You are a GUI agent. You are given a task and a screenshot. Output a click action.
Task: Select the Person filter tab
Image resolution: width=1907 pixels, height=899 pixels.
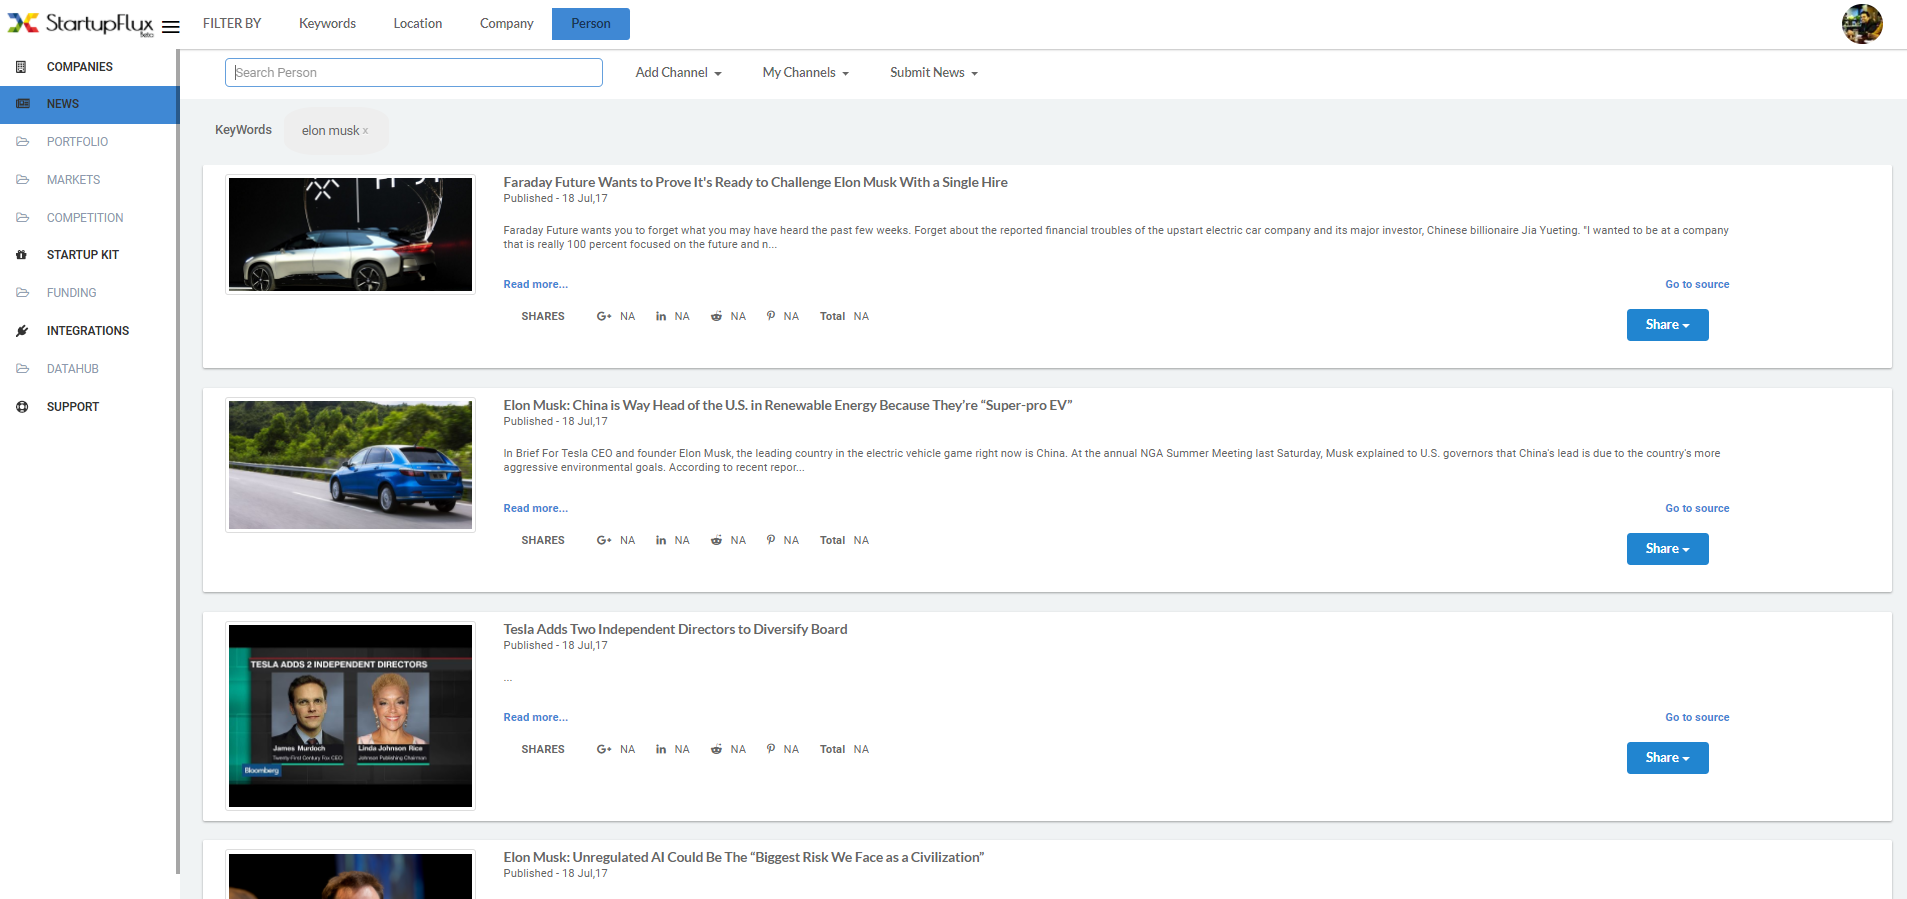pos(591,24)
